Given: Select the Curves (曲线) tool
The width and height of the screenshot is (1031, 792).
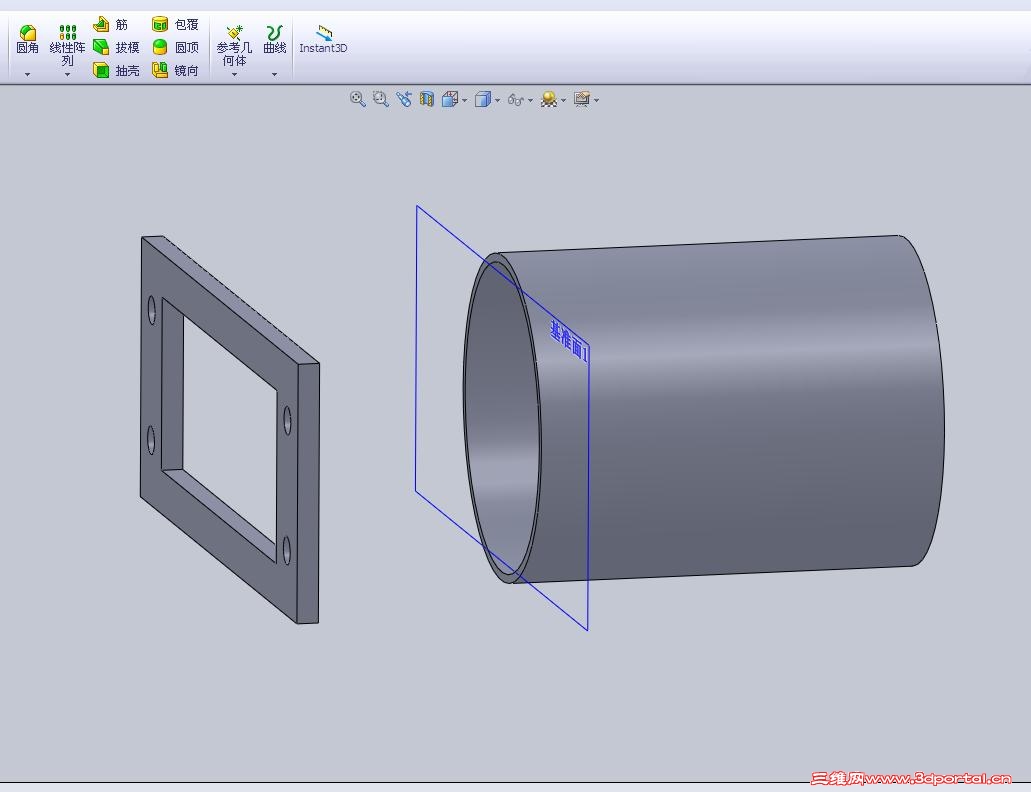Looking at the screenshot, I should pyautogui.click(x=274, y=39).
